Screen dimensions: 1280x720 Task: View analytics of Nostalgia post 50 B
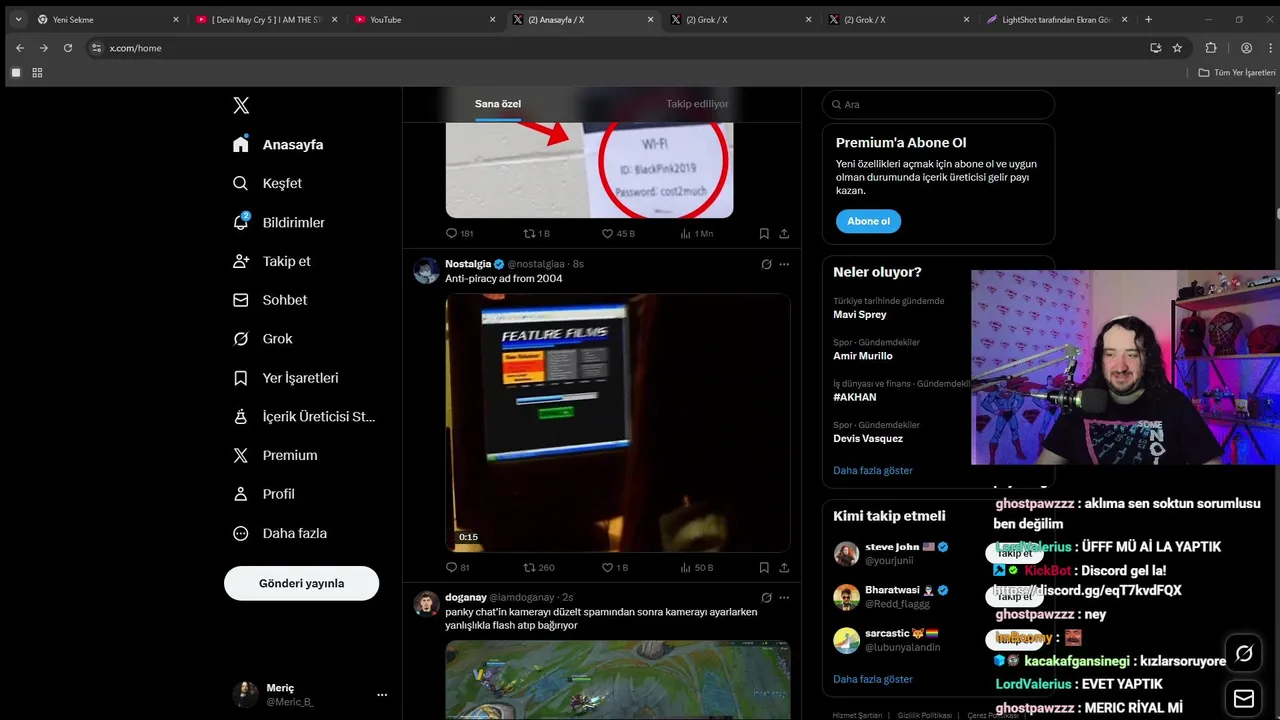coord(696,567)
